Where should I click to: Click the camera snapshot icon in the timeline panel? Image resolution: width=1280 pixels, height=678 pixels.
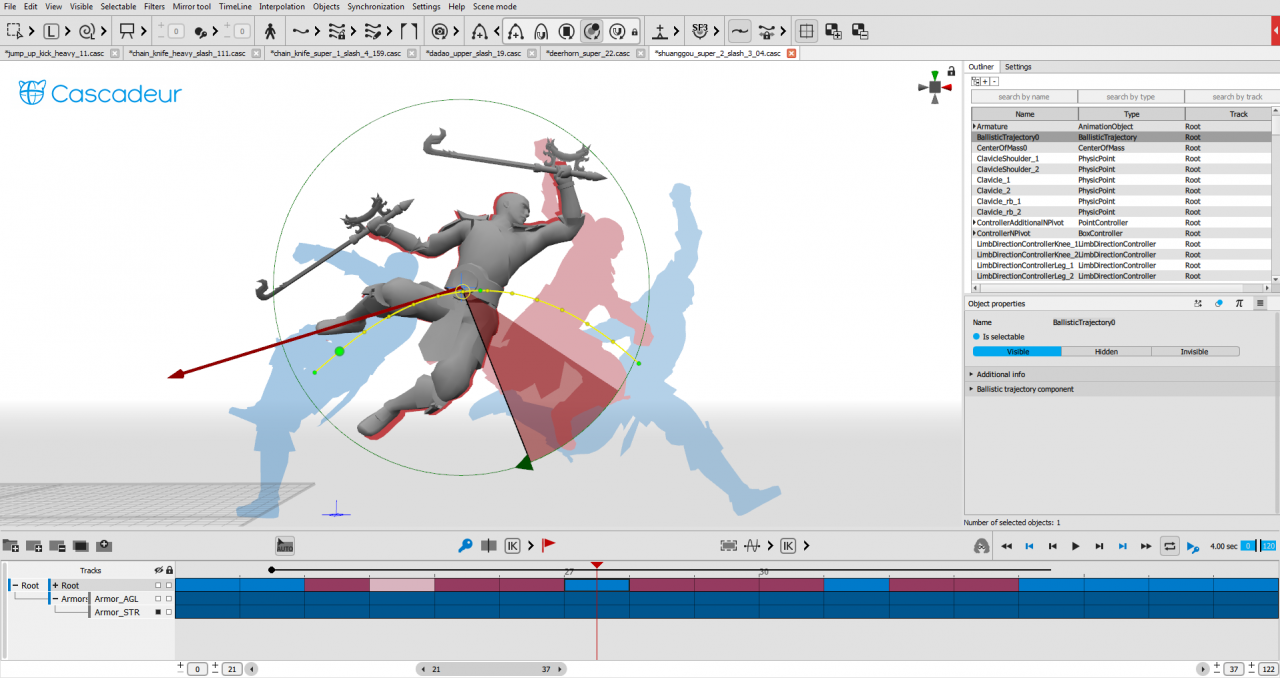point(104,545)
